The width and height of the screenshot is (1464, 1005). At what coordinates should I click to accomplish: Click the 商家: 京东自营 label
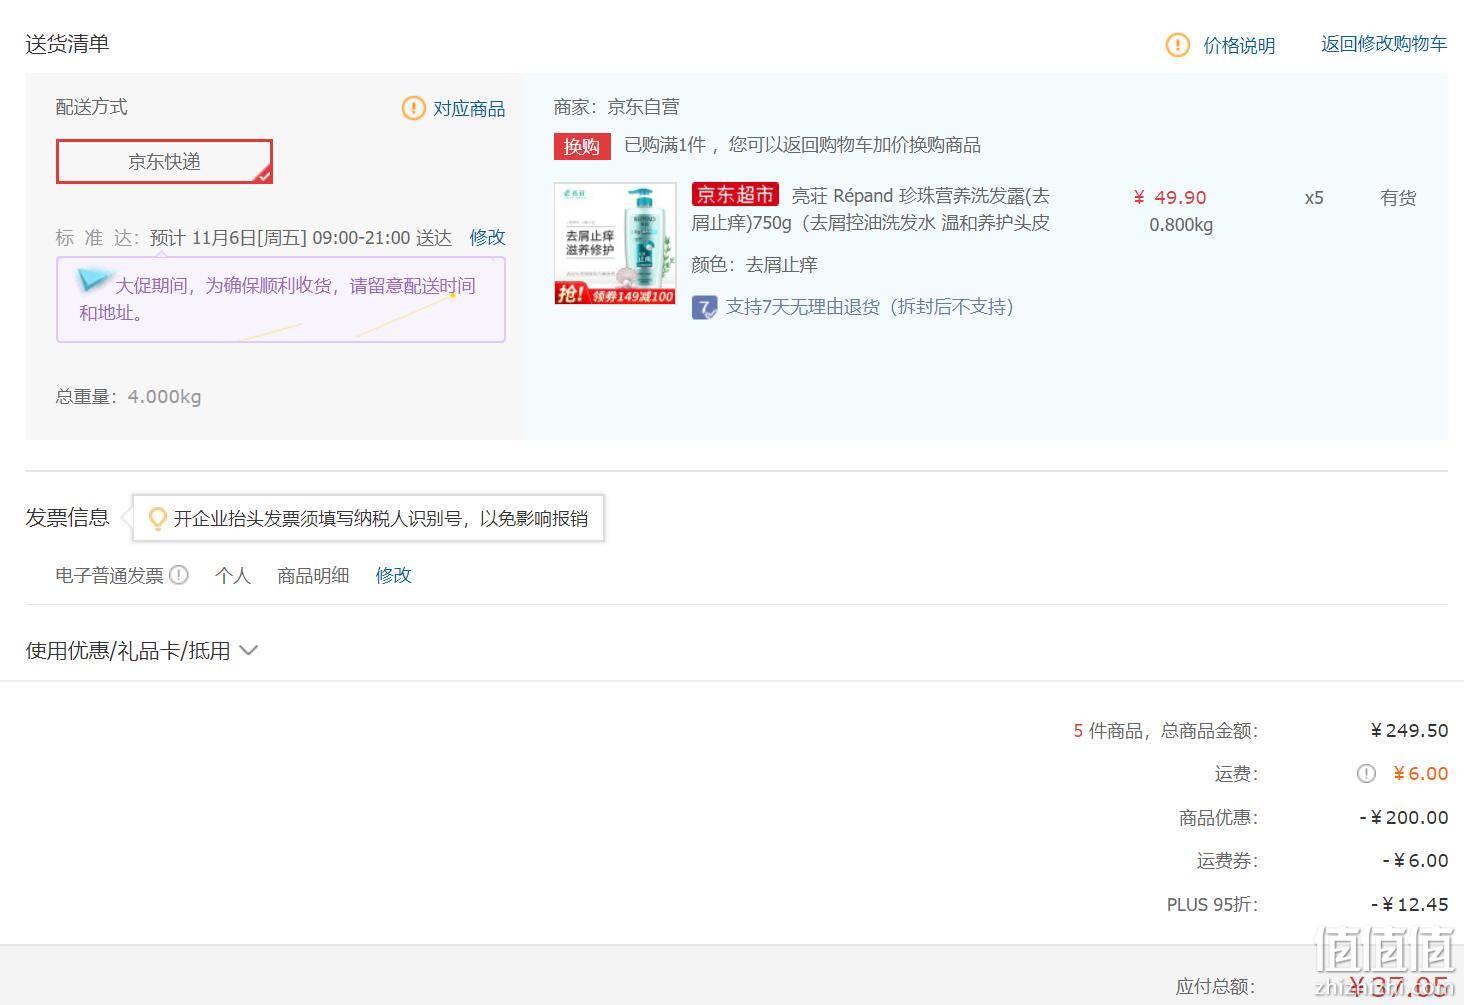[x=617, y=107]
